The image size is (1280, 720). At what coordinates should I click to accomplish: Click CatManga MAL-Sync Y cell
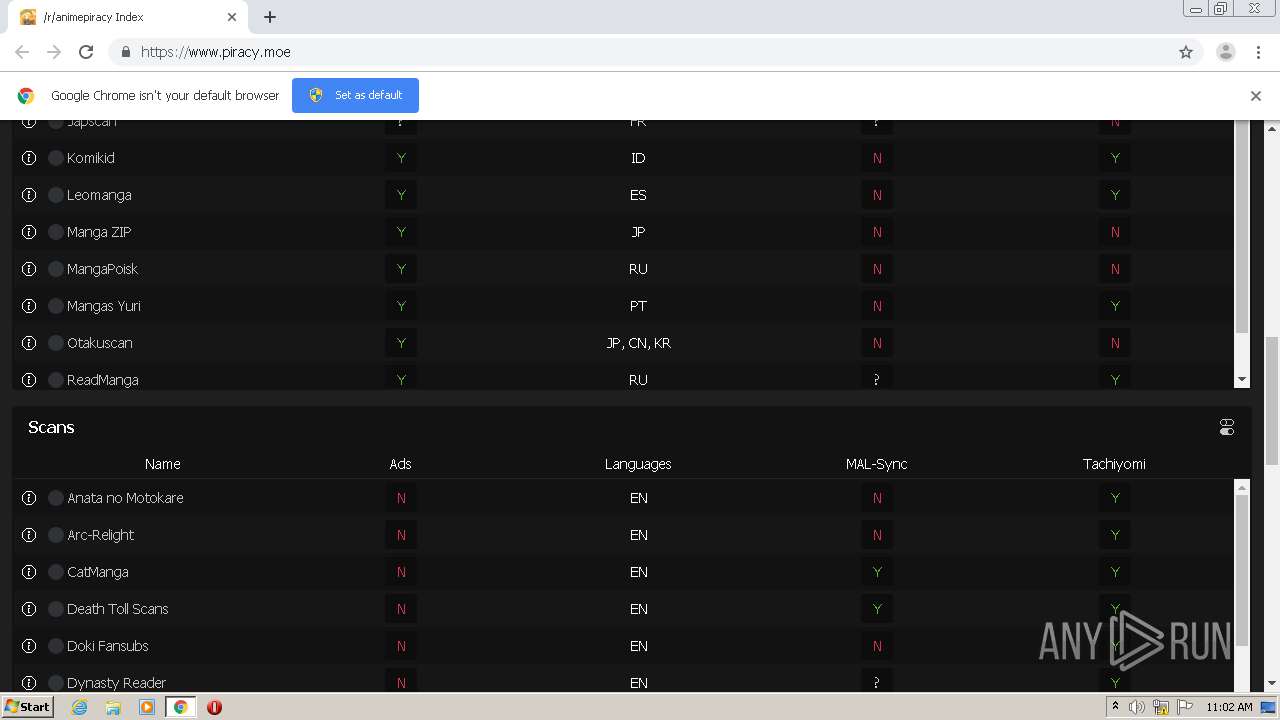coord(877,572)
